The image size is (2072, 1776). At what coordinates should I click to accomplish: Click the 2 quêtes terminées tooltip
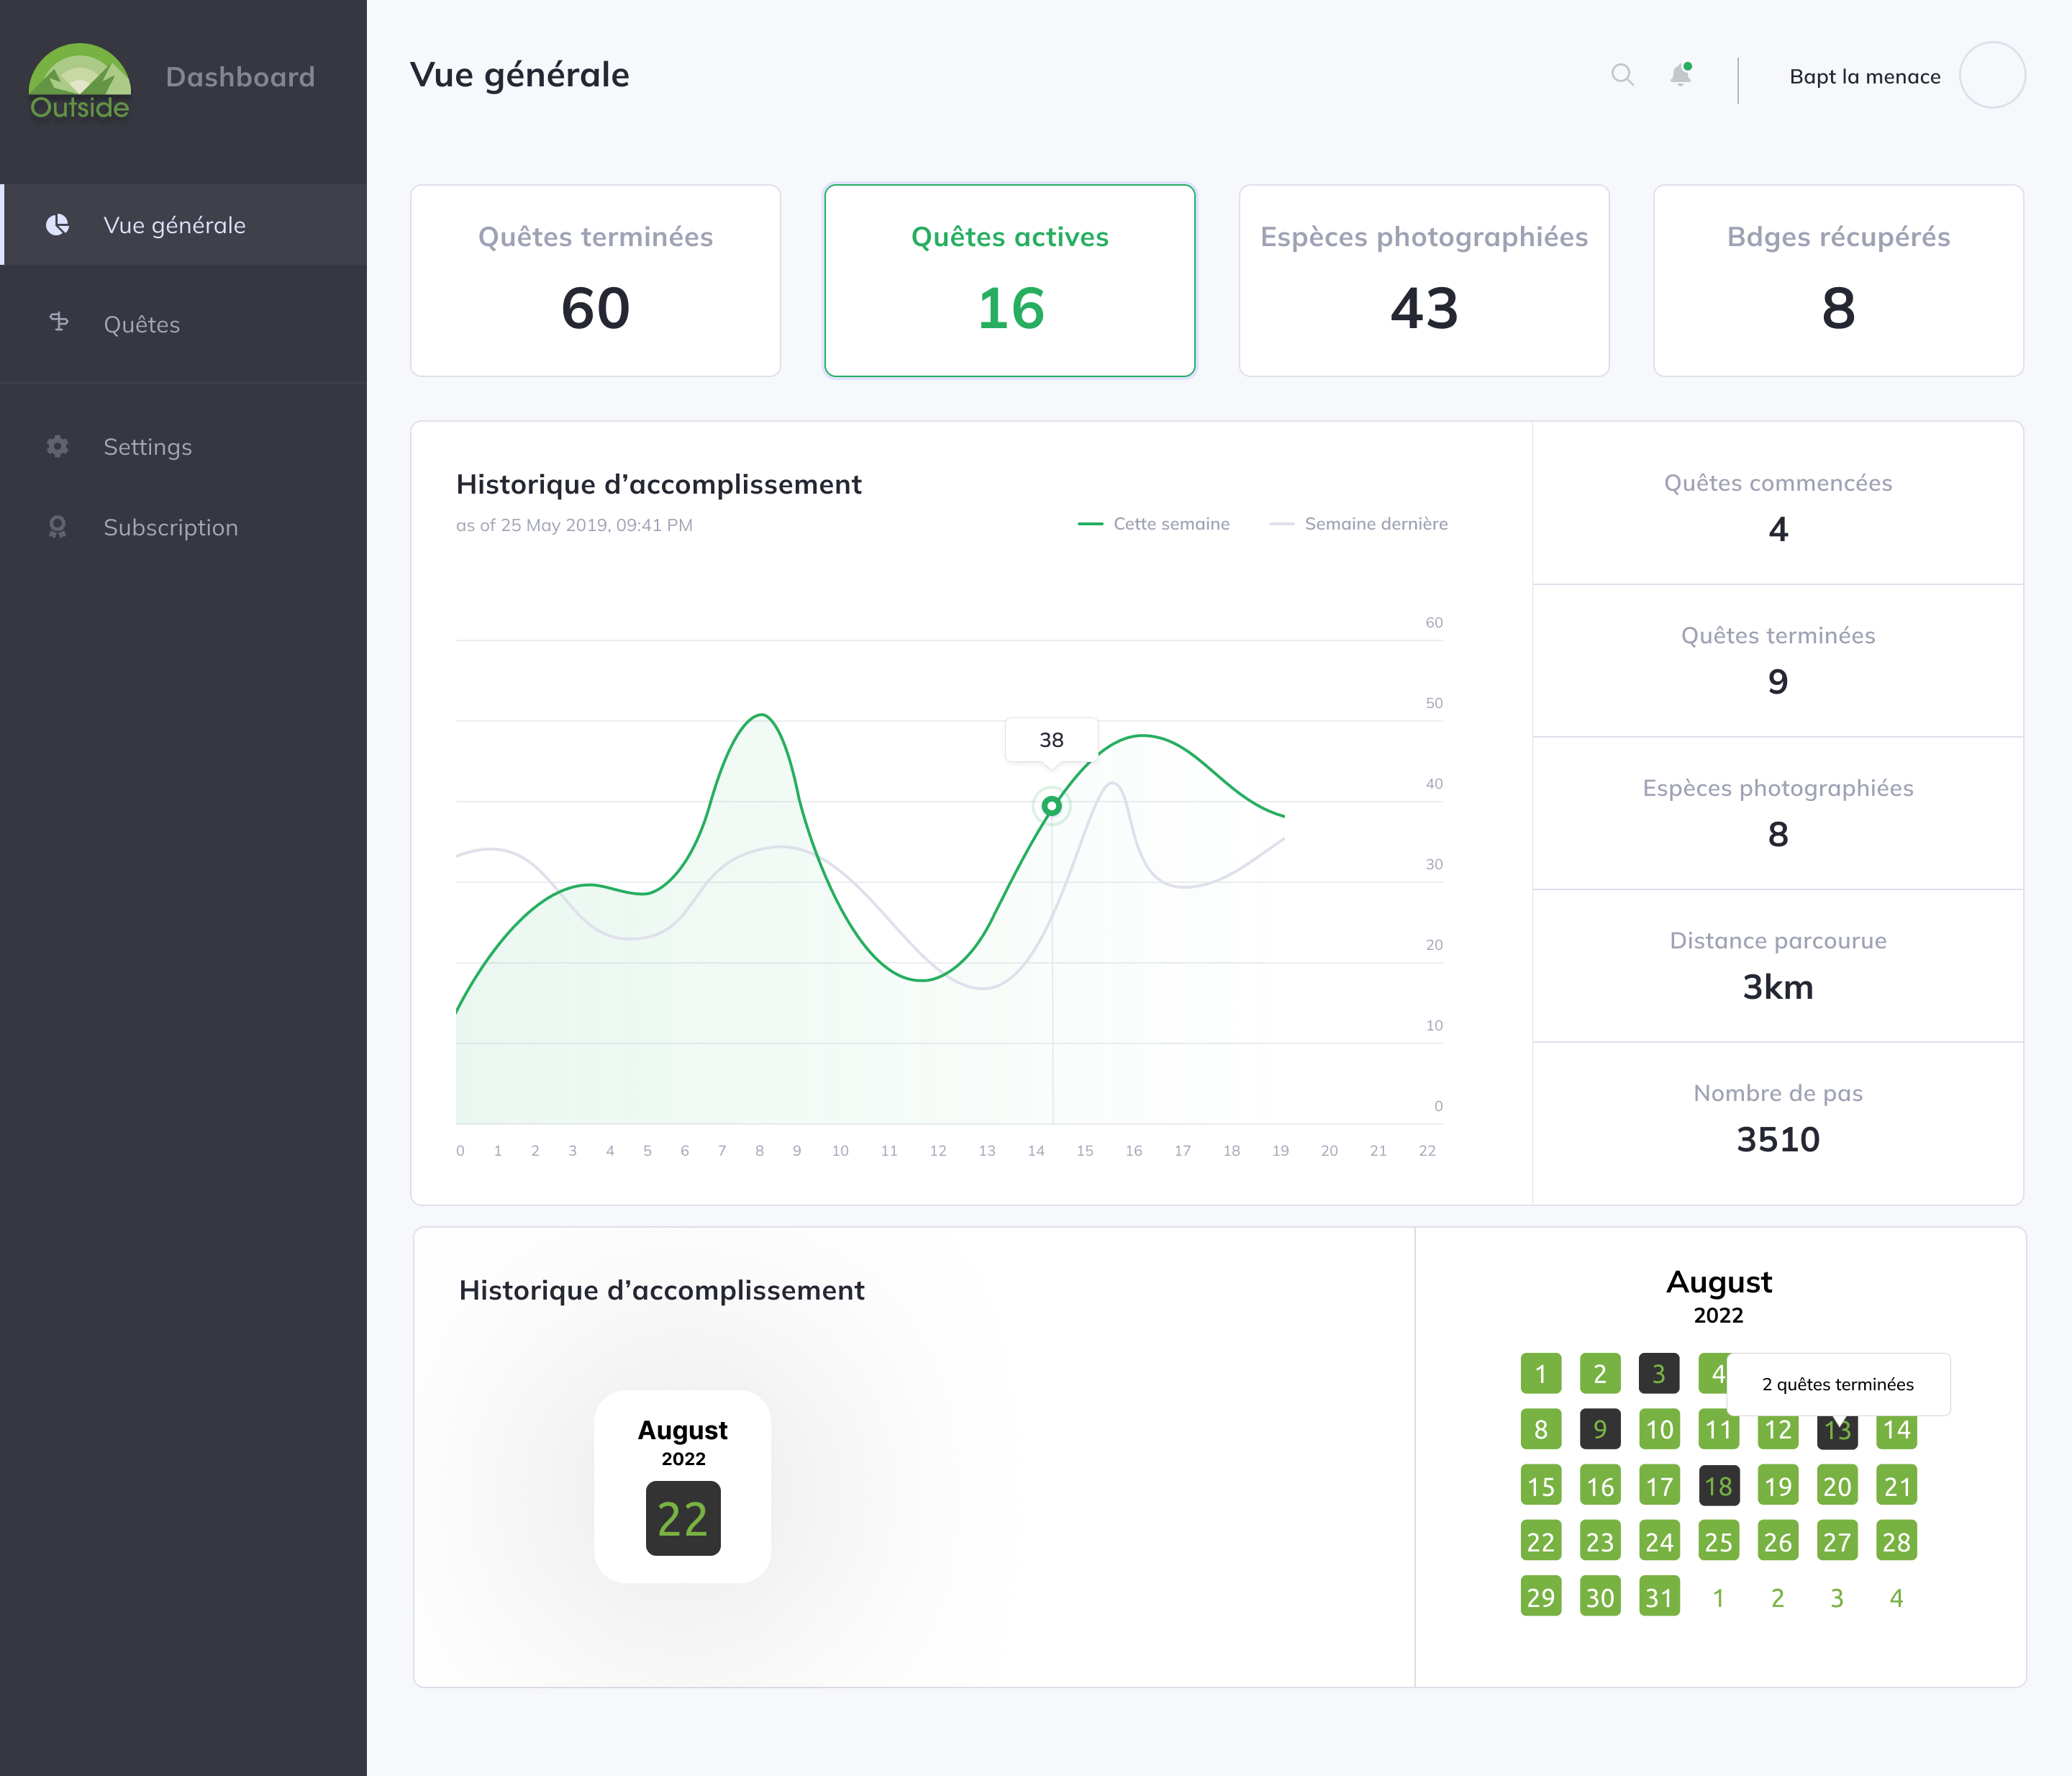pyautogui.click(x=1838, y=1384)
